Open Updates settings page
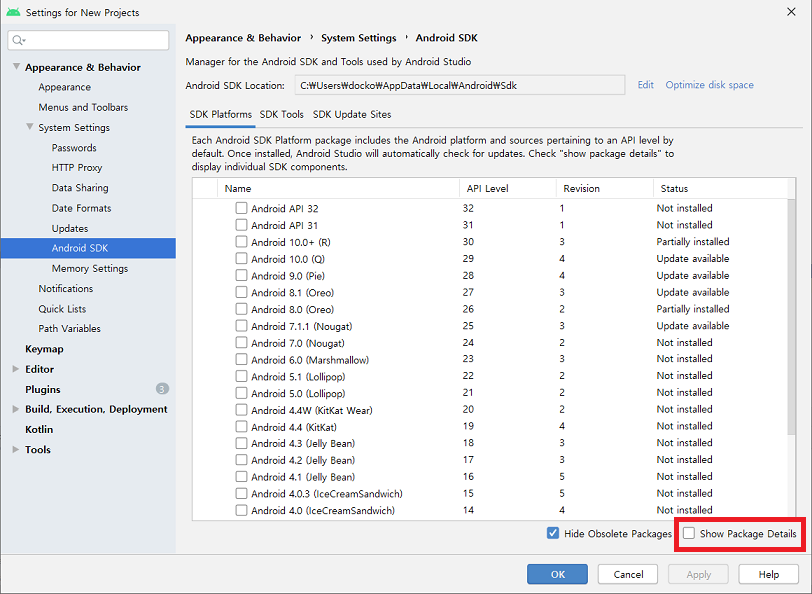The width and height of the screenshot is (812, 594). [70, 228]
